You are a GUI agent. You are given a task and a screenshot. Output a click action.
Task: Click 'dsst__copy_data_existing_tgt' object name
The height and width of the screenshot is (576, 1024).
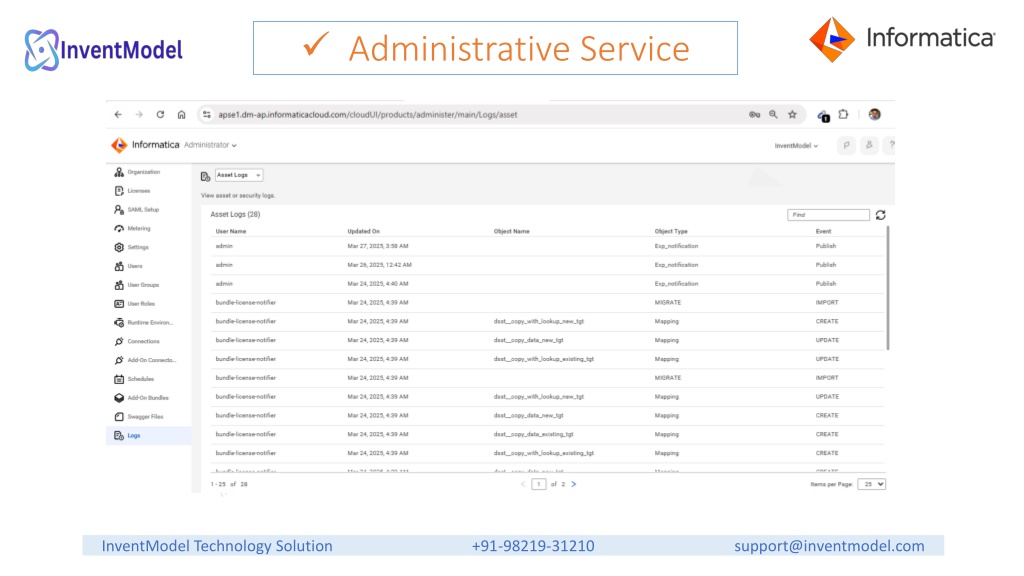(x=534, y=434)
